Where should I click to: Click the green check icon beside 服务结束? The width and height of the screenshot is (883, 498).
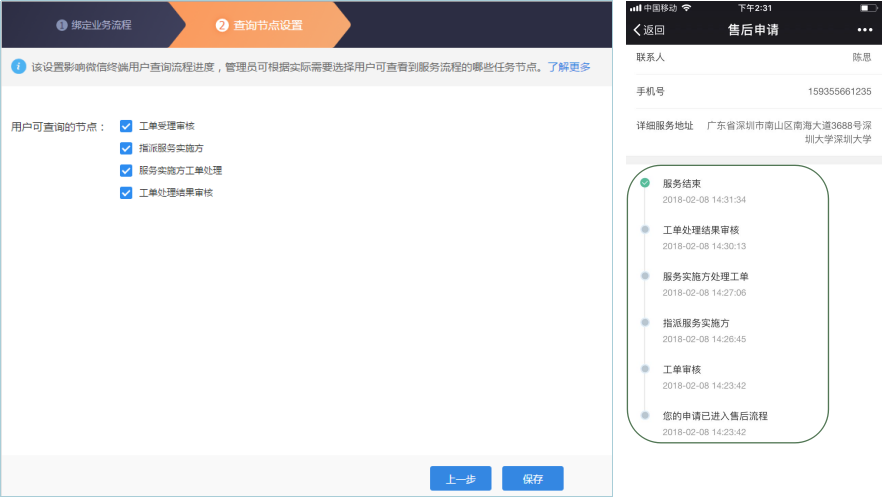tap(645, 183)
